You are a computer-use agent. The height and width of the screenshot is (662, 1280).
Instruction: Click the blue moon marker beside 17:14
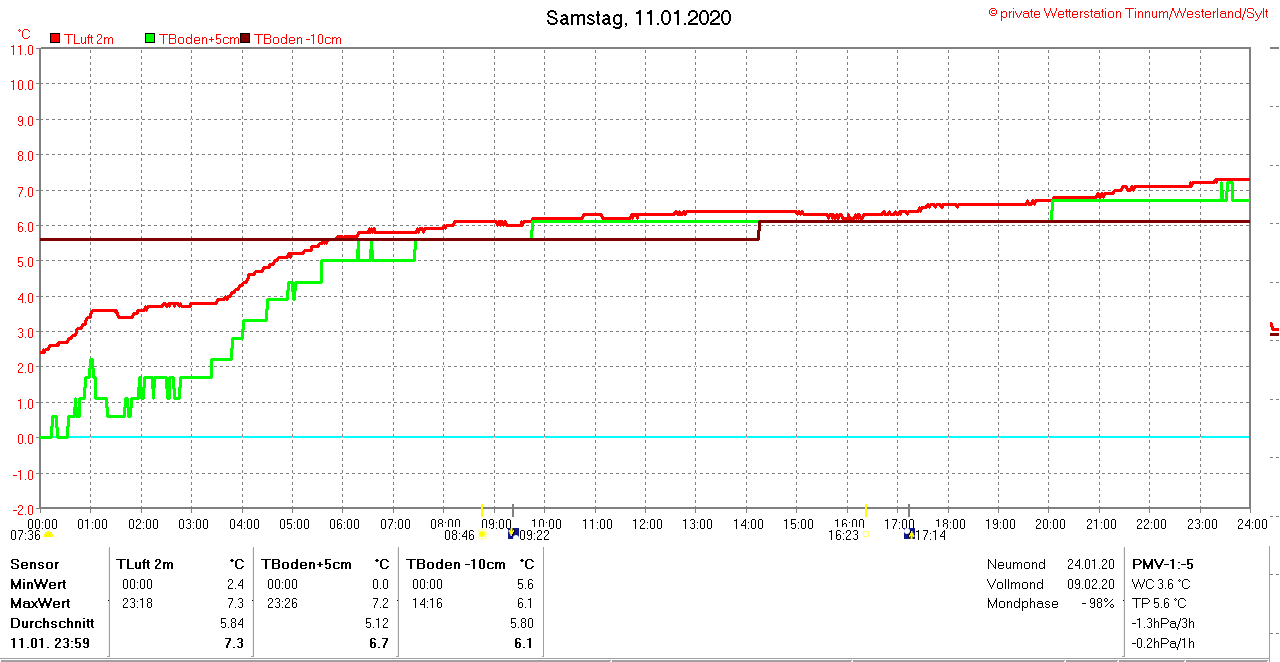909,535
